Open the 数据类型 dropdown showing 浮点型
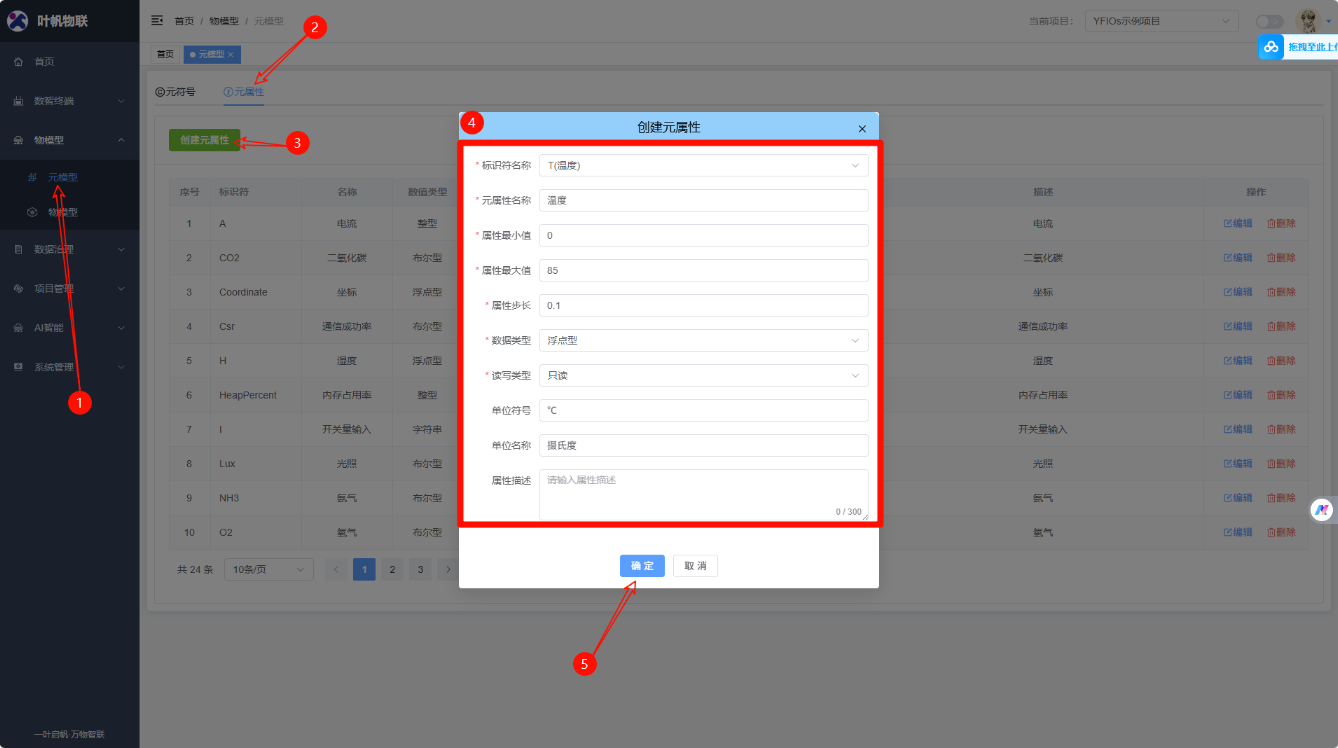The image size is (1338, 748). coord(703,341)
